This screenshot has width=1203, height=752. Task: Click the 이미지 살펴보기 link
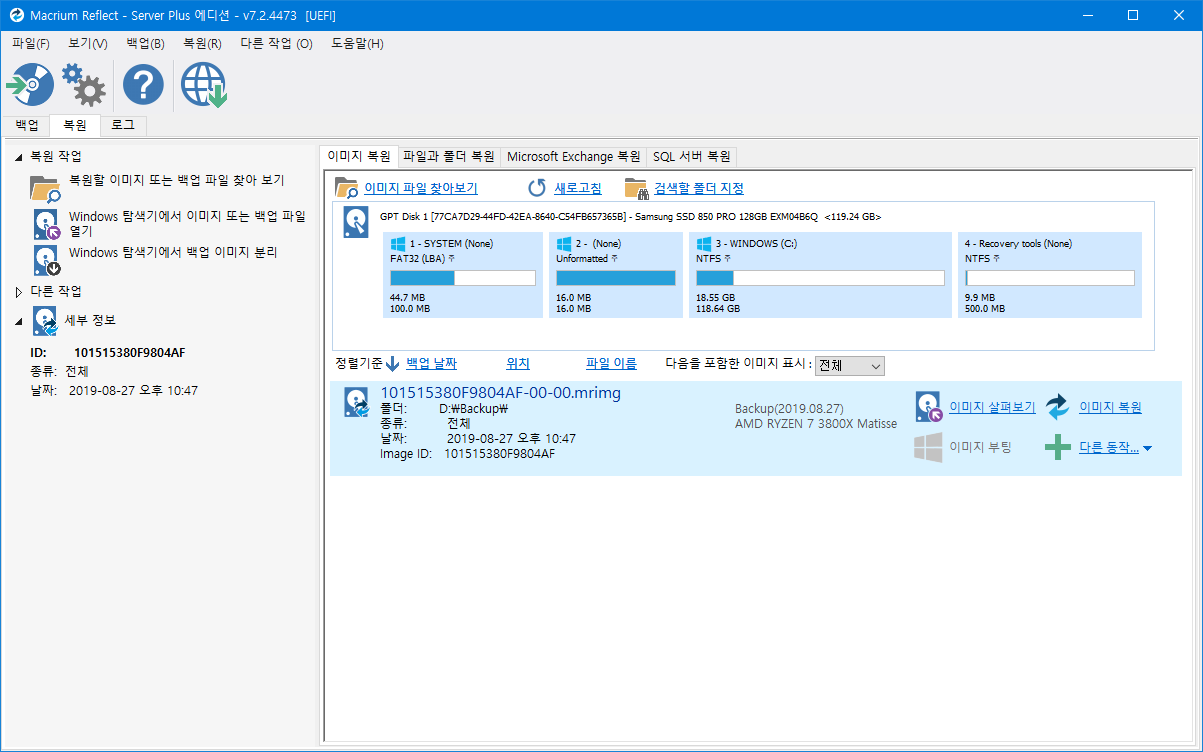pyautogui.click(x=992, y=407)
